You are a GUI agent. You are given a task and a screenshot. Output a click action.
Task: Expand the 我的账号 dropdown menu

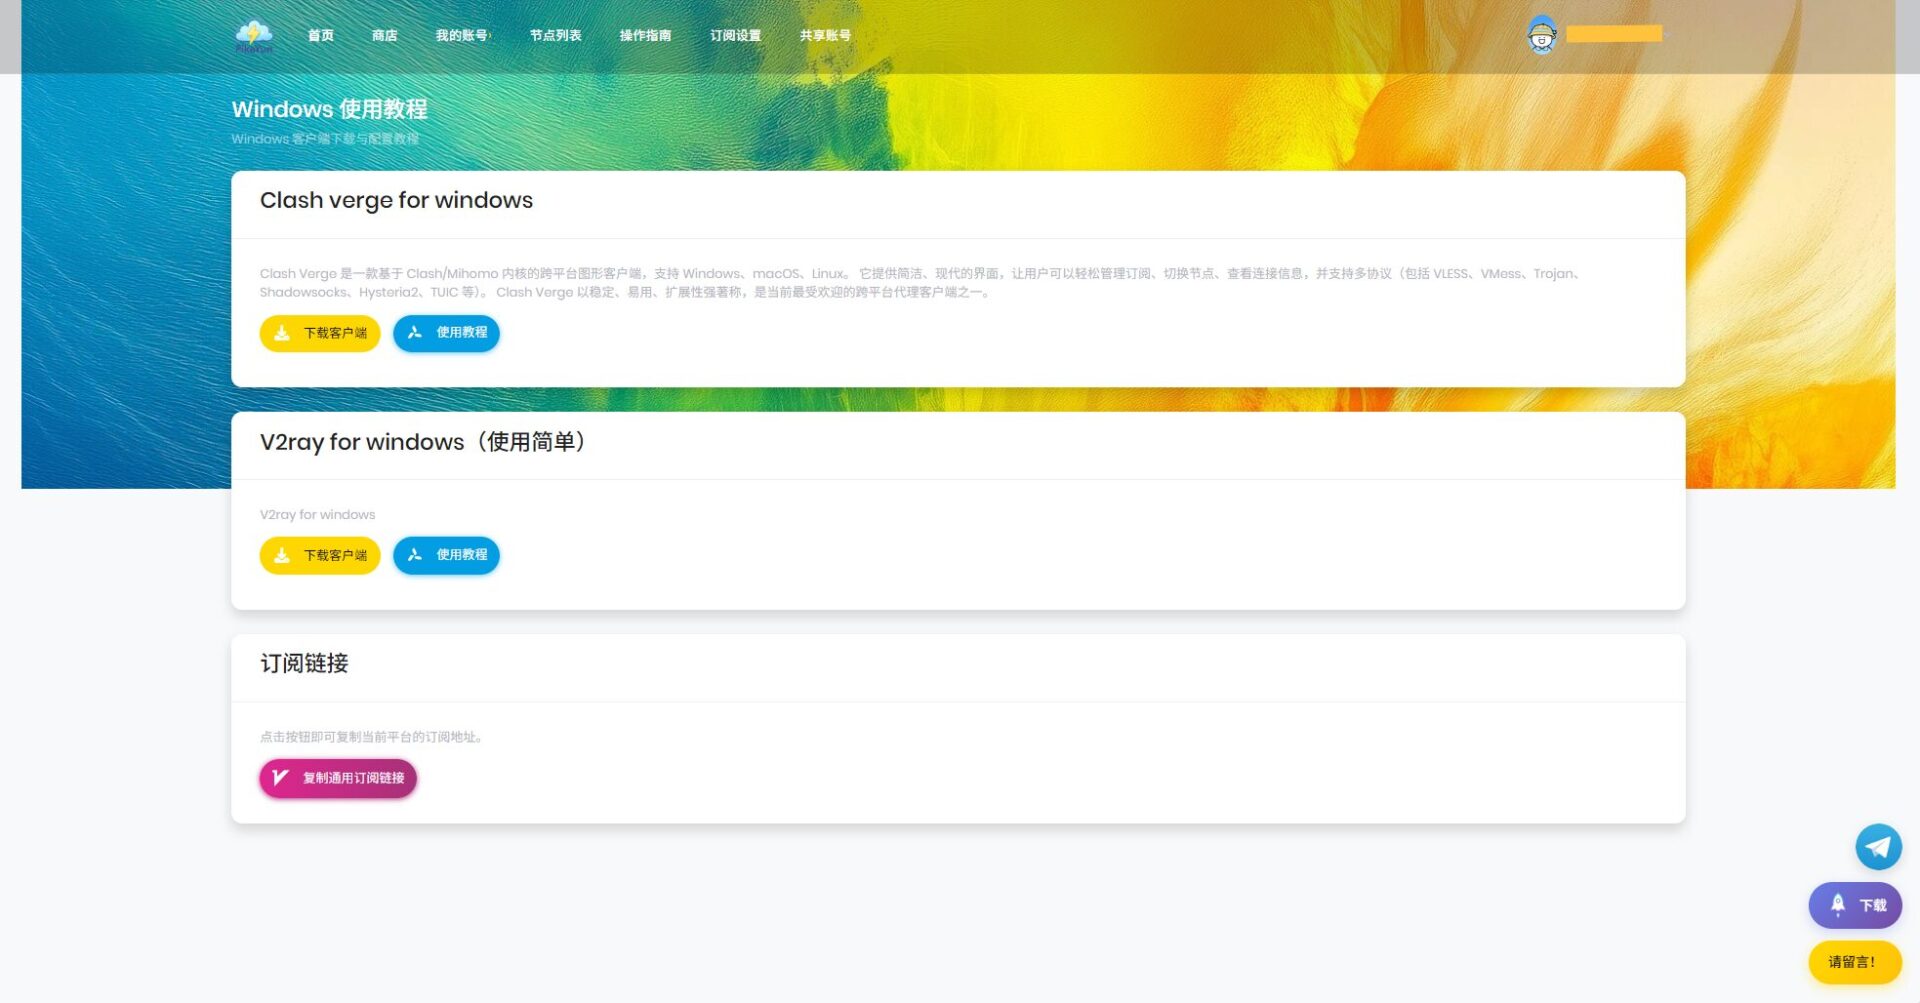[463, 33]
